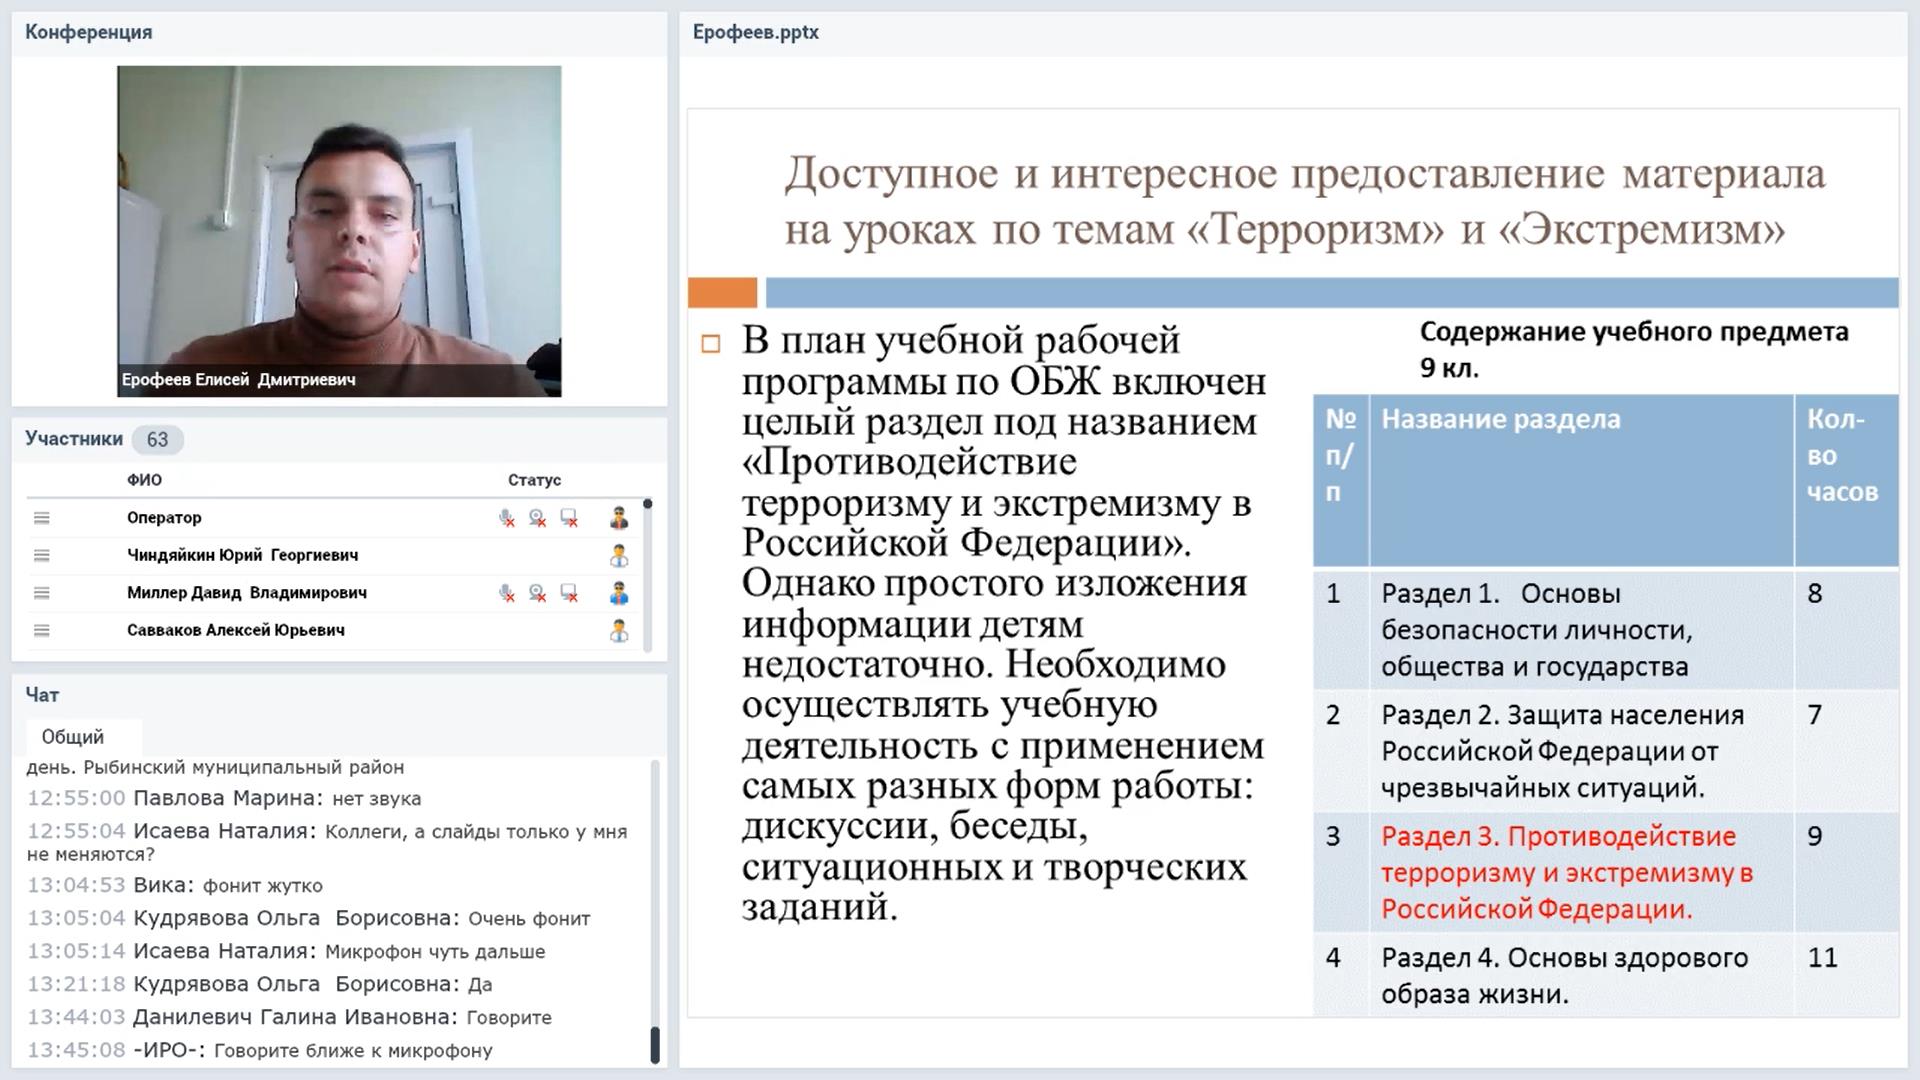
Task: Select participant Миллер Давид Владимирович
Action: click(x=247, y=593)
